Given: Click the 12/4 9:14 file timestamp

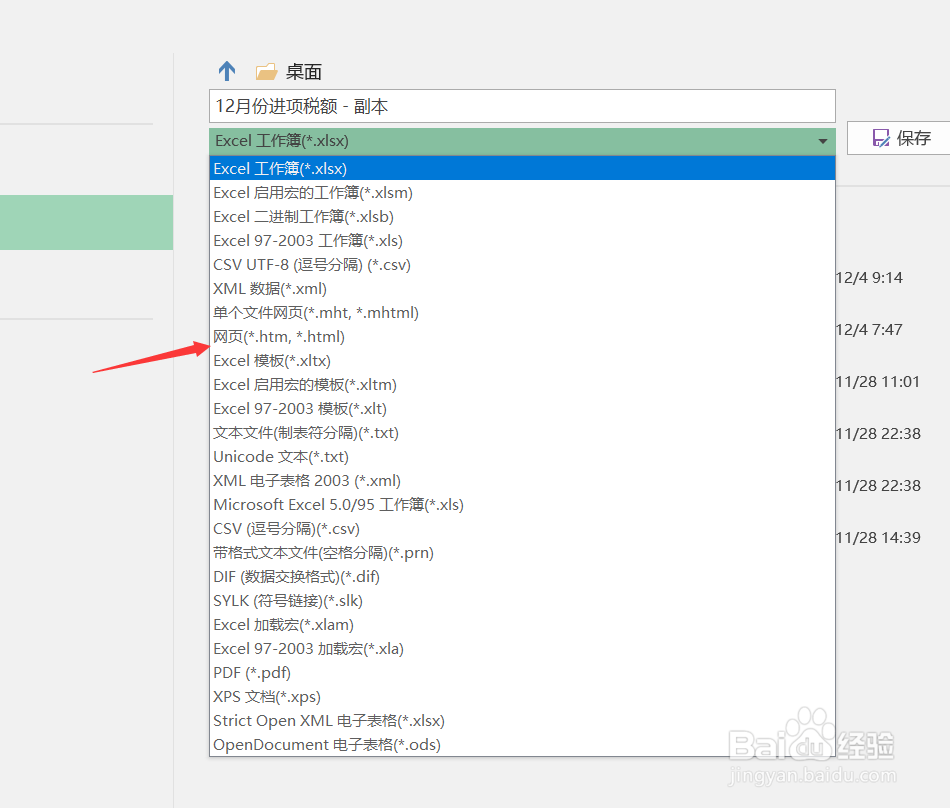Looking at the screenshot, I should (869, 277).
